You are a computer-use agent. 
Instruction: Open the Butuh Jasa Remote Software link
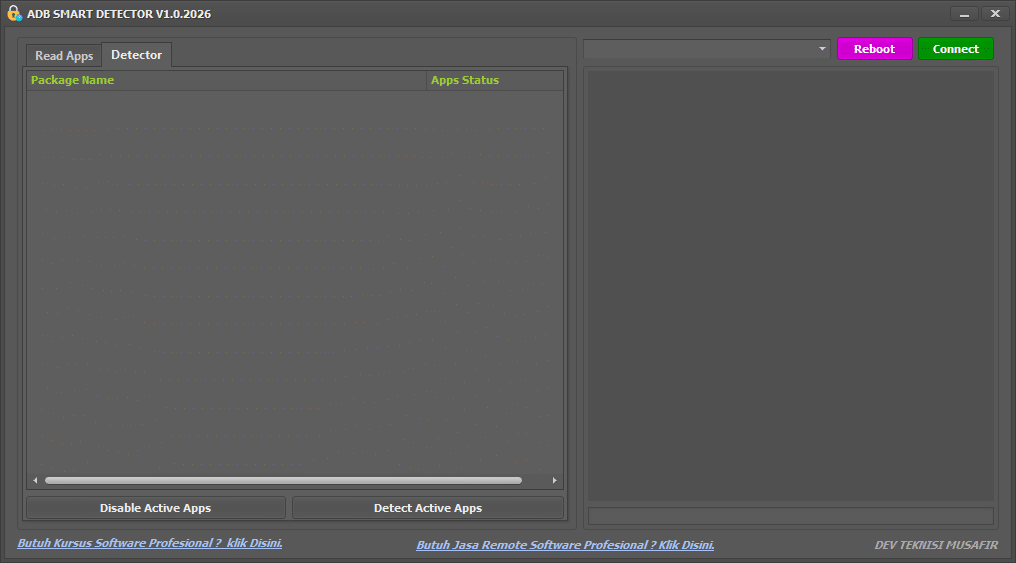click(x=565, y=545)
